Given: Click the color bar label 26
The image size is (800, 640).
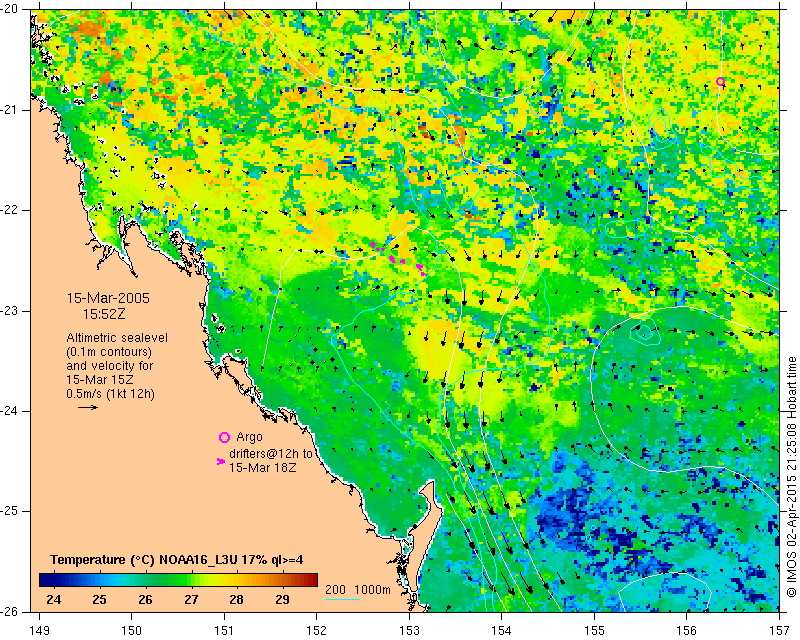Looking at the screenshot, I should pyautogui.click(x=145, y=600).
